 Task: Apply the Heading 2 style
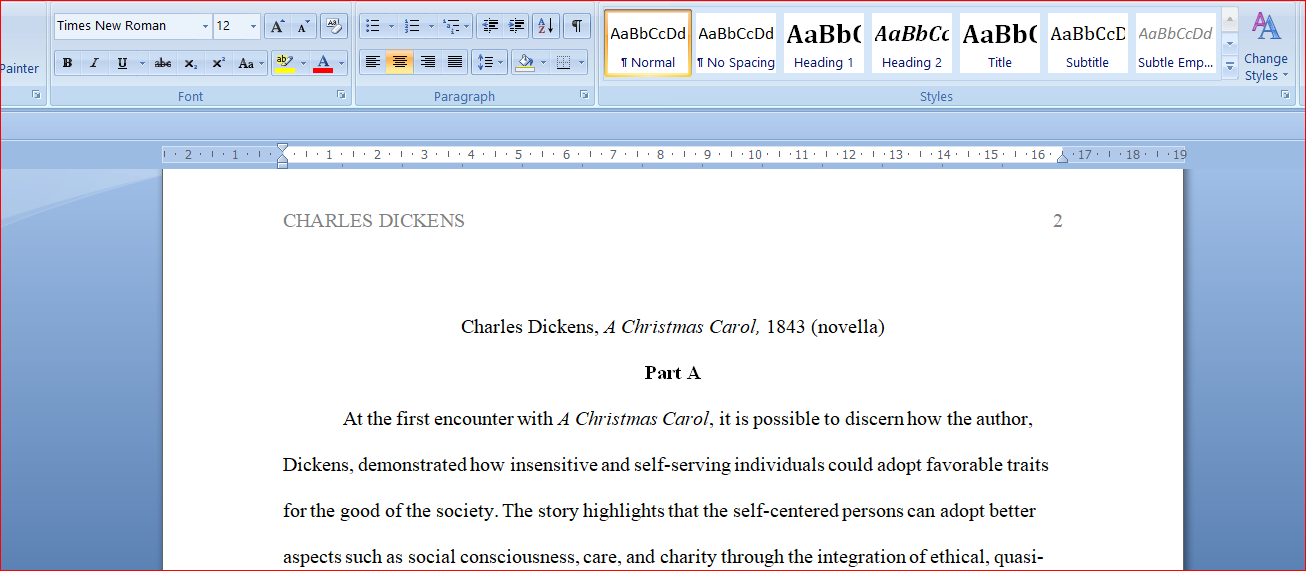click(912, 43)
